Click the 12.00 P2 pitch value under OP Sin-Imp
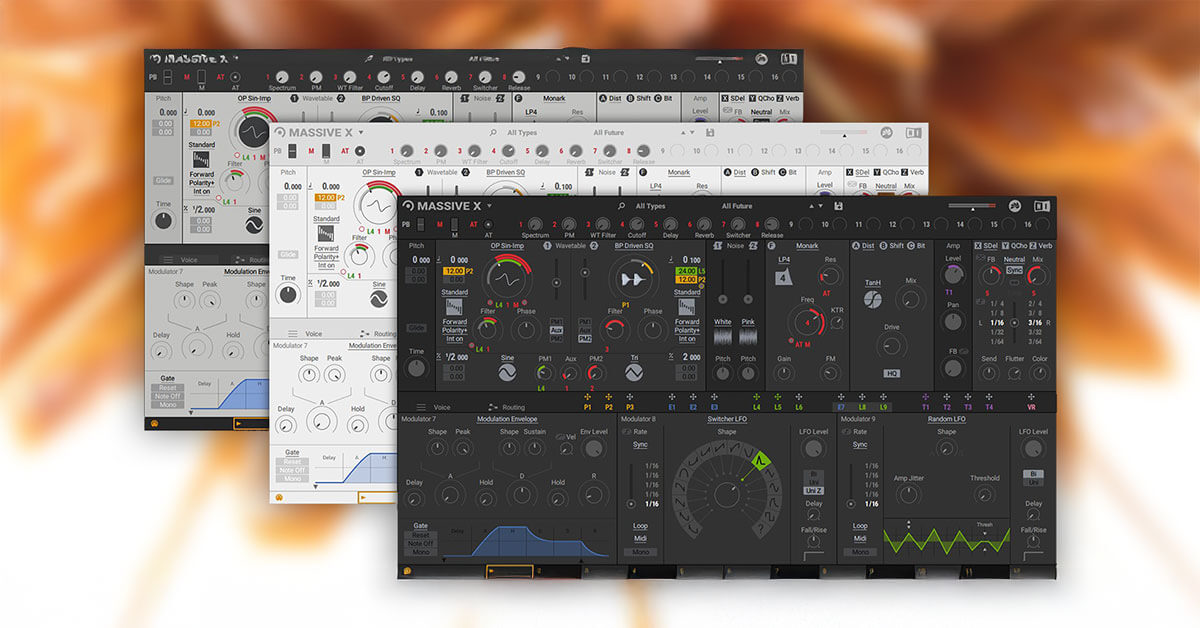This screenshot has width=1200, height=628. click(454, 271)
